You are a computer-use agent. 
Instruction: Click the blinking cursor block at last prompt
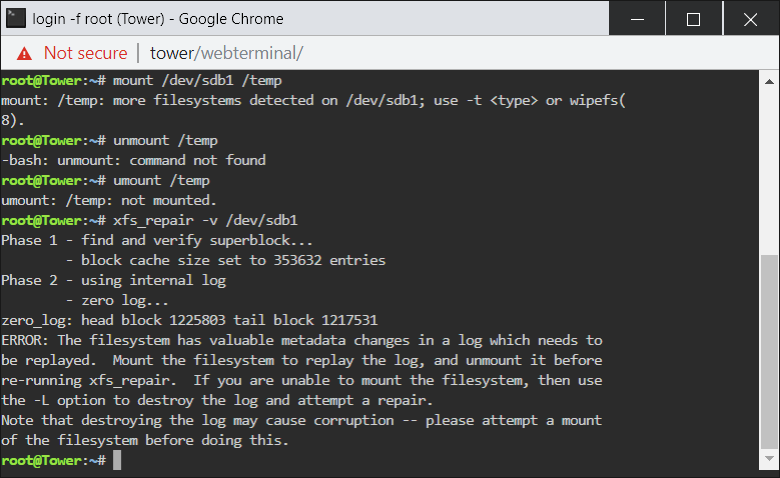(117, 460)
